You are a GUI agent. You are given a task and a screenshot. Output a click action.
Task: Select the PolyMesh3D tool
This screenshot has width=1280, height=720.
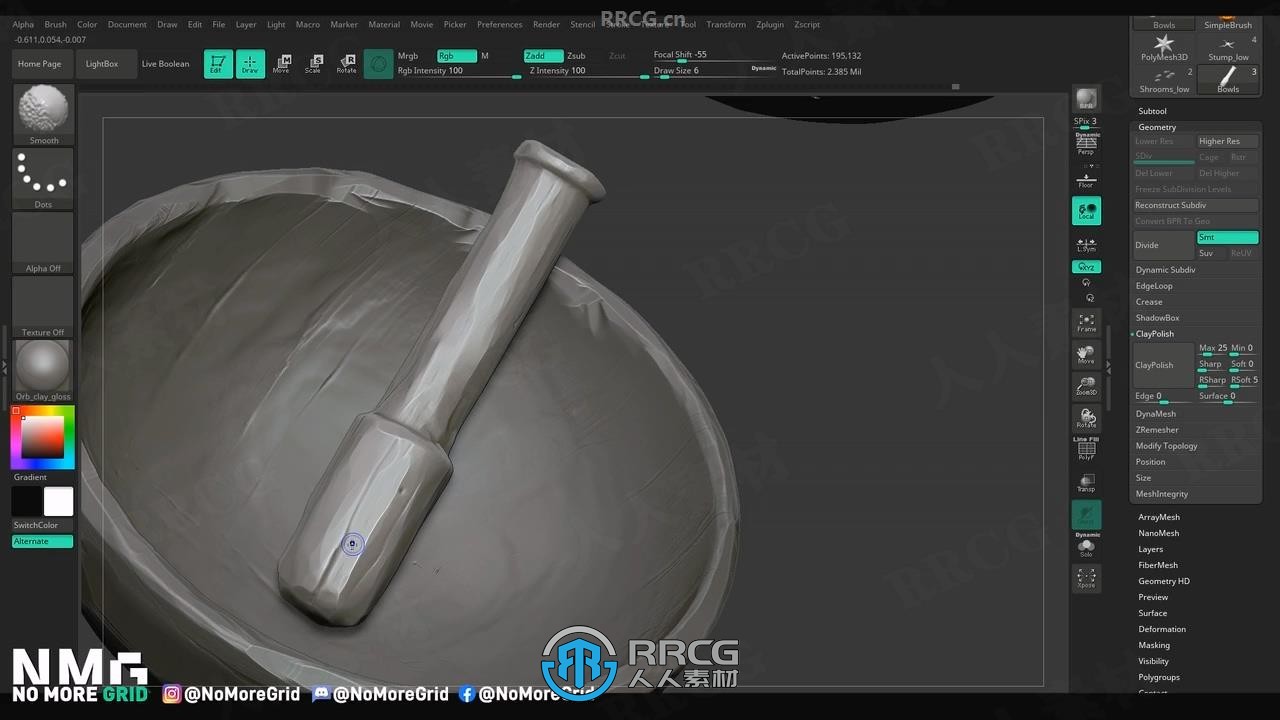click(x=1164, y=48)
